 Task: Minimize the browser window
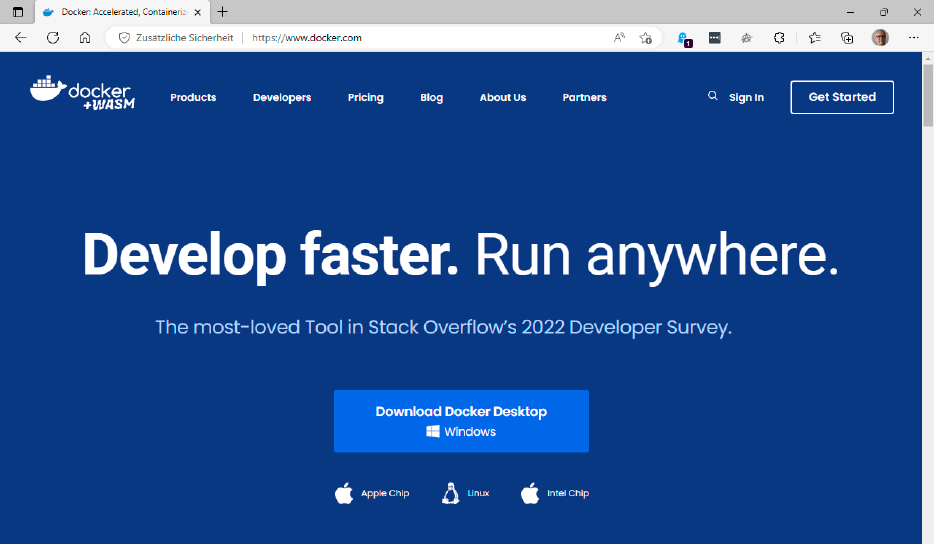pos(851,12)
